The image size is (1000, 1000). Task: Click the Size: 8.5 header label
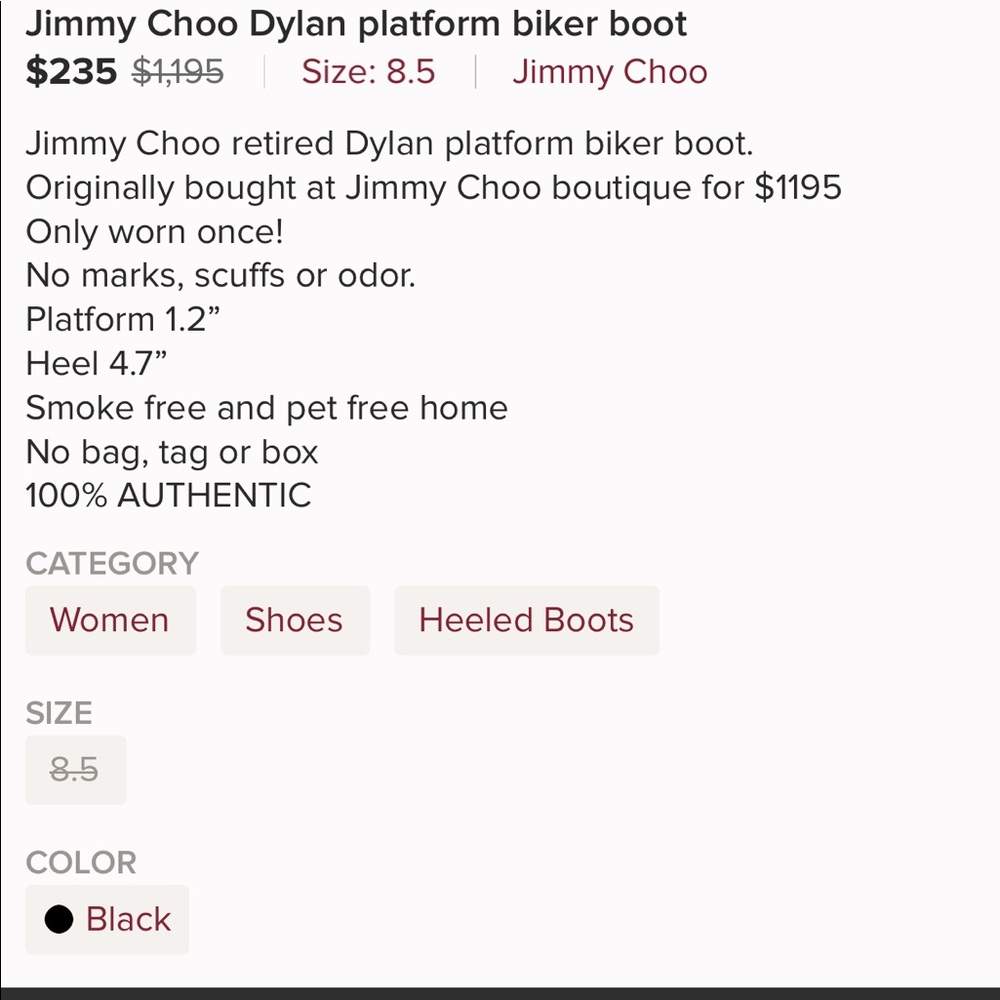point(367,72)
